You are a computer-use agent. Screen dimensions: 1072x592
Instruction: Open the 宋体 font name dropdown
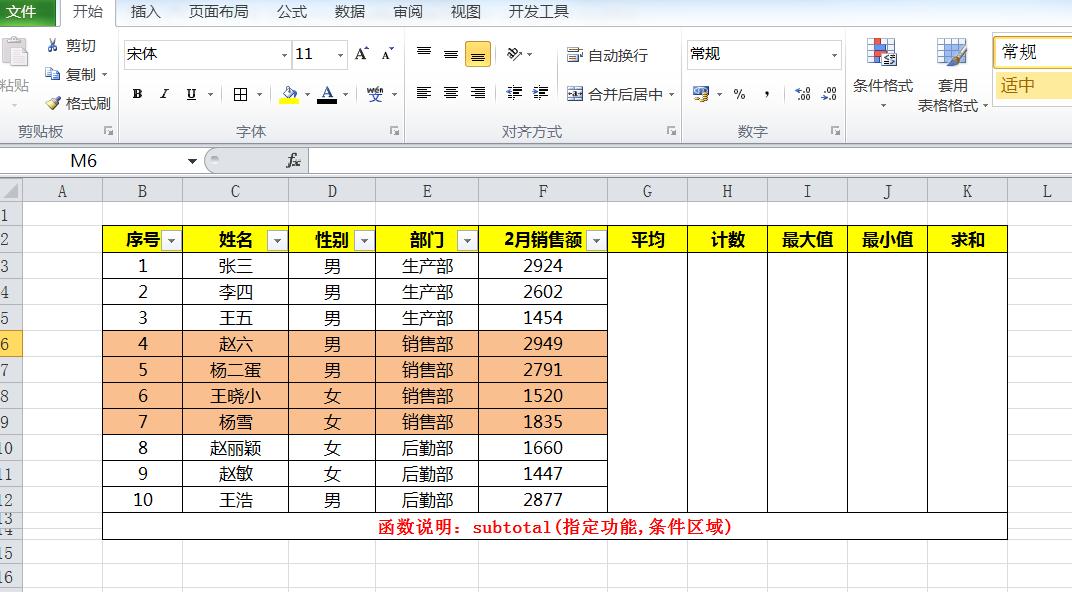(x=283, y=54)
